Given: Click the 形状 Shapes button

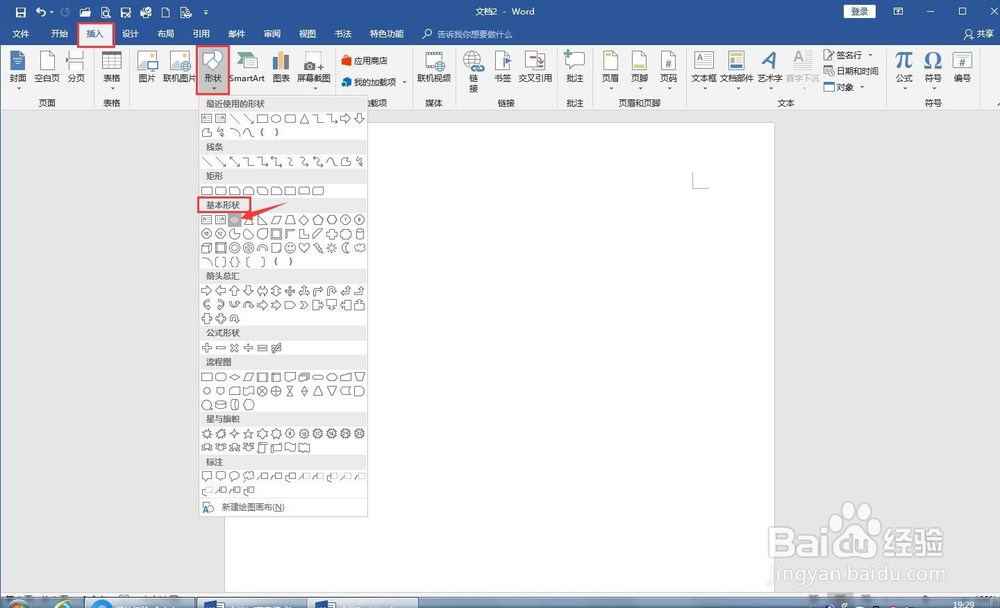Looking at the screenshot, I should tap(212, 70).
